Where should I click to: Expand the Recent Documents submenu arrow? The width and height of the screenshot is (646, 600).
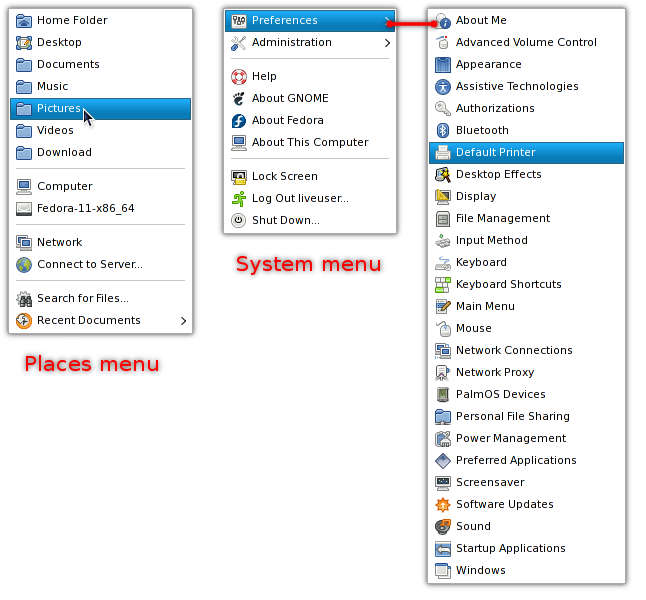pos(184,321)
